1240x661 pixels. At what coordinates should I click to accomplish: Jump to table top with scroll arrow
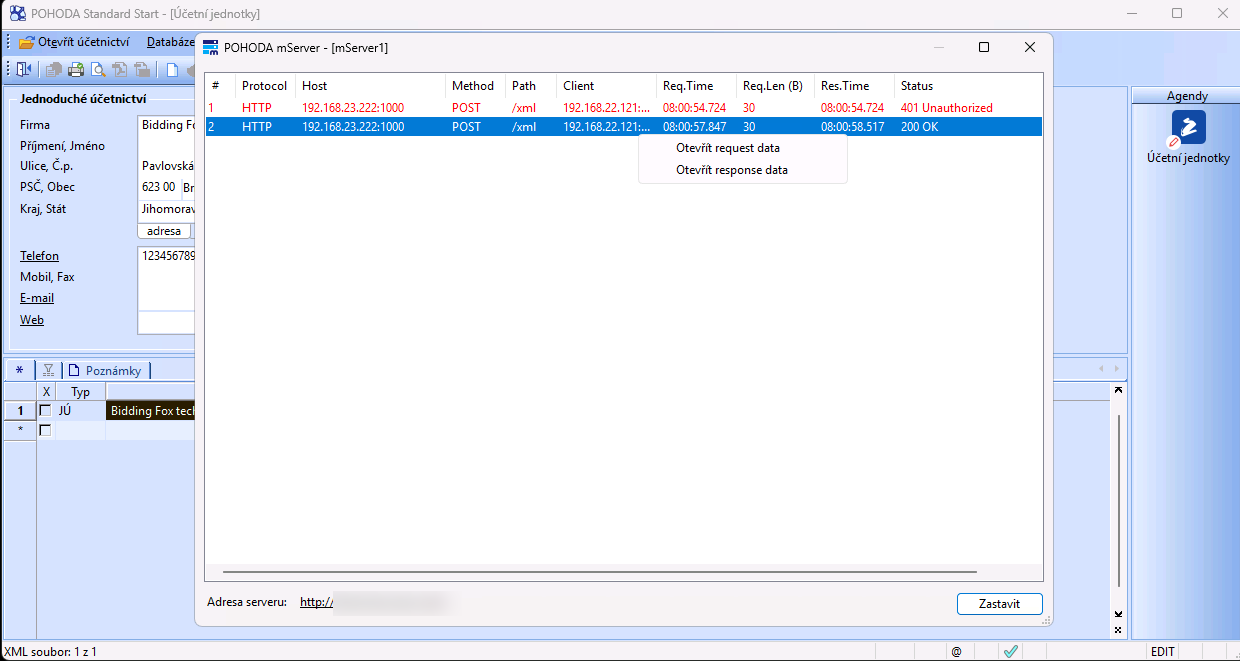(x=1119, y=390)
